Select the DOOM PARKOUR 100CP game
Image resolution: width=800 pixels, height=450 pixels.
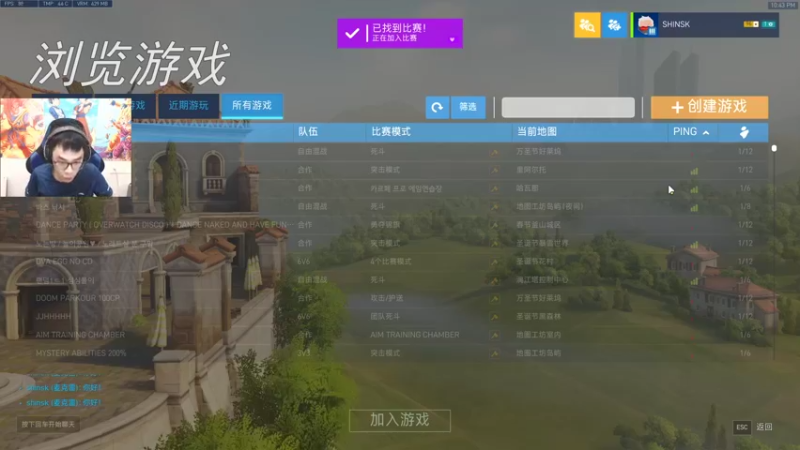click(x=78, y=298)
